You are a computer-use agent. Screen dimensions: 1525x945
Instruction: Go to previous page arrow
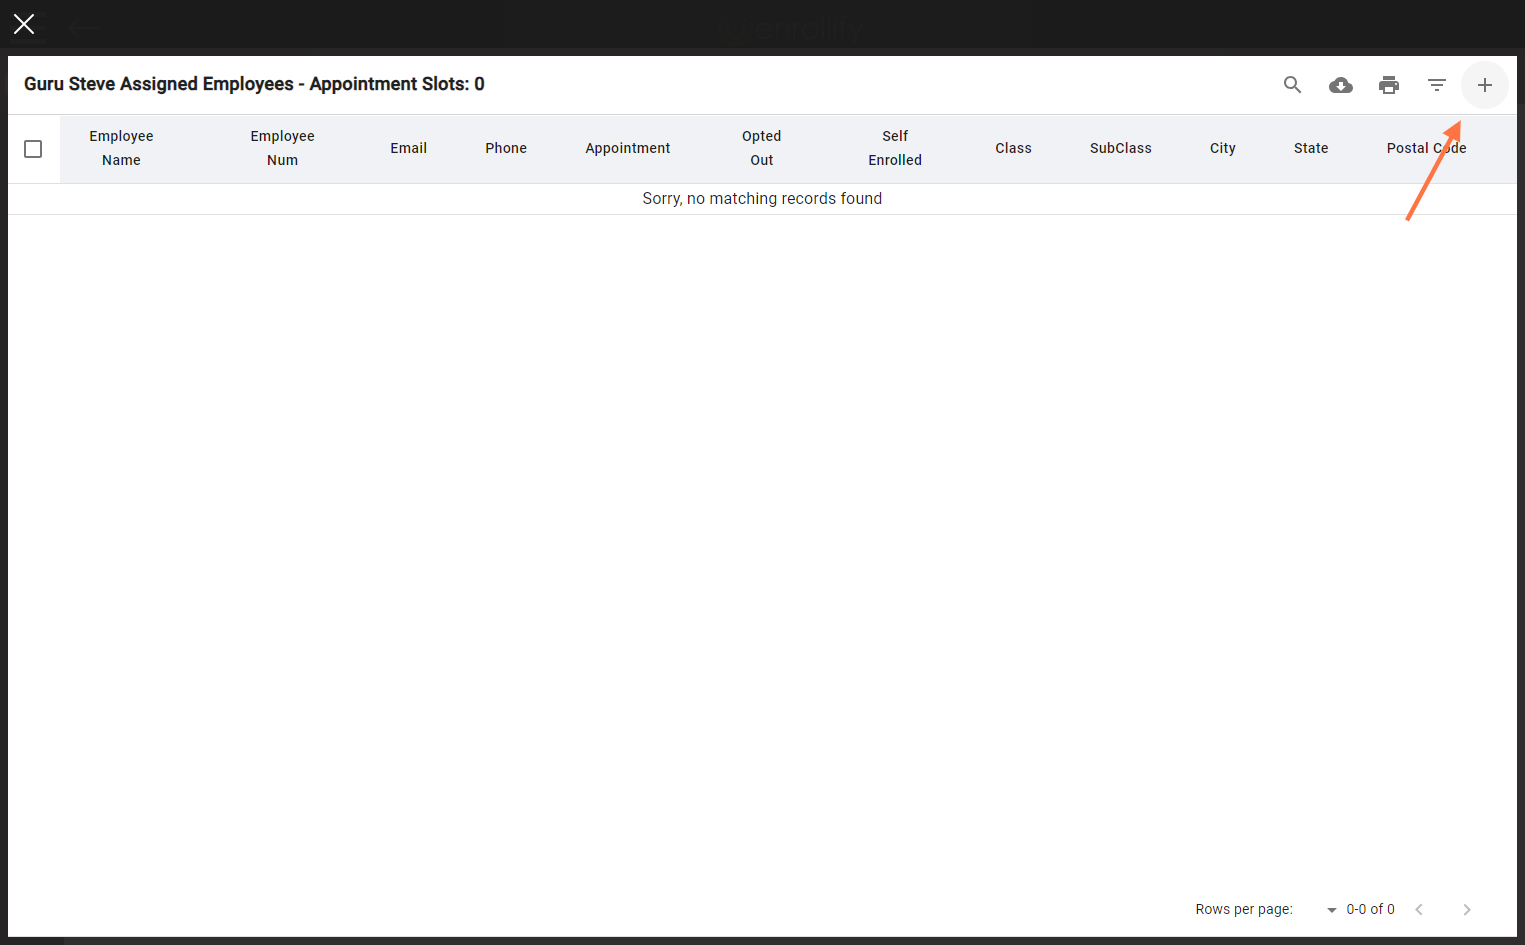[x=1418, y=909]
